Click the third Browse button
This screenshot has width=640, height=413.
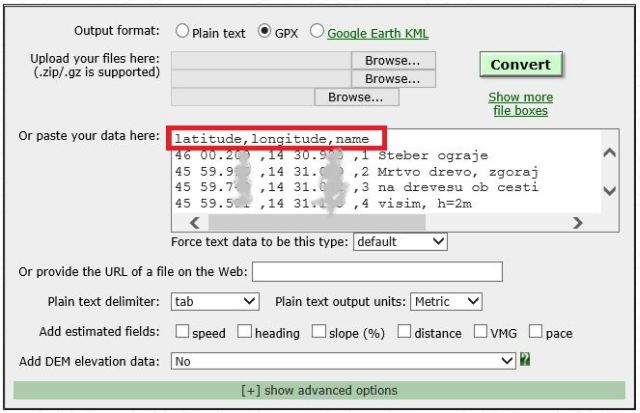tap(356, 97)
